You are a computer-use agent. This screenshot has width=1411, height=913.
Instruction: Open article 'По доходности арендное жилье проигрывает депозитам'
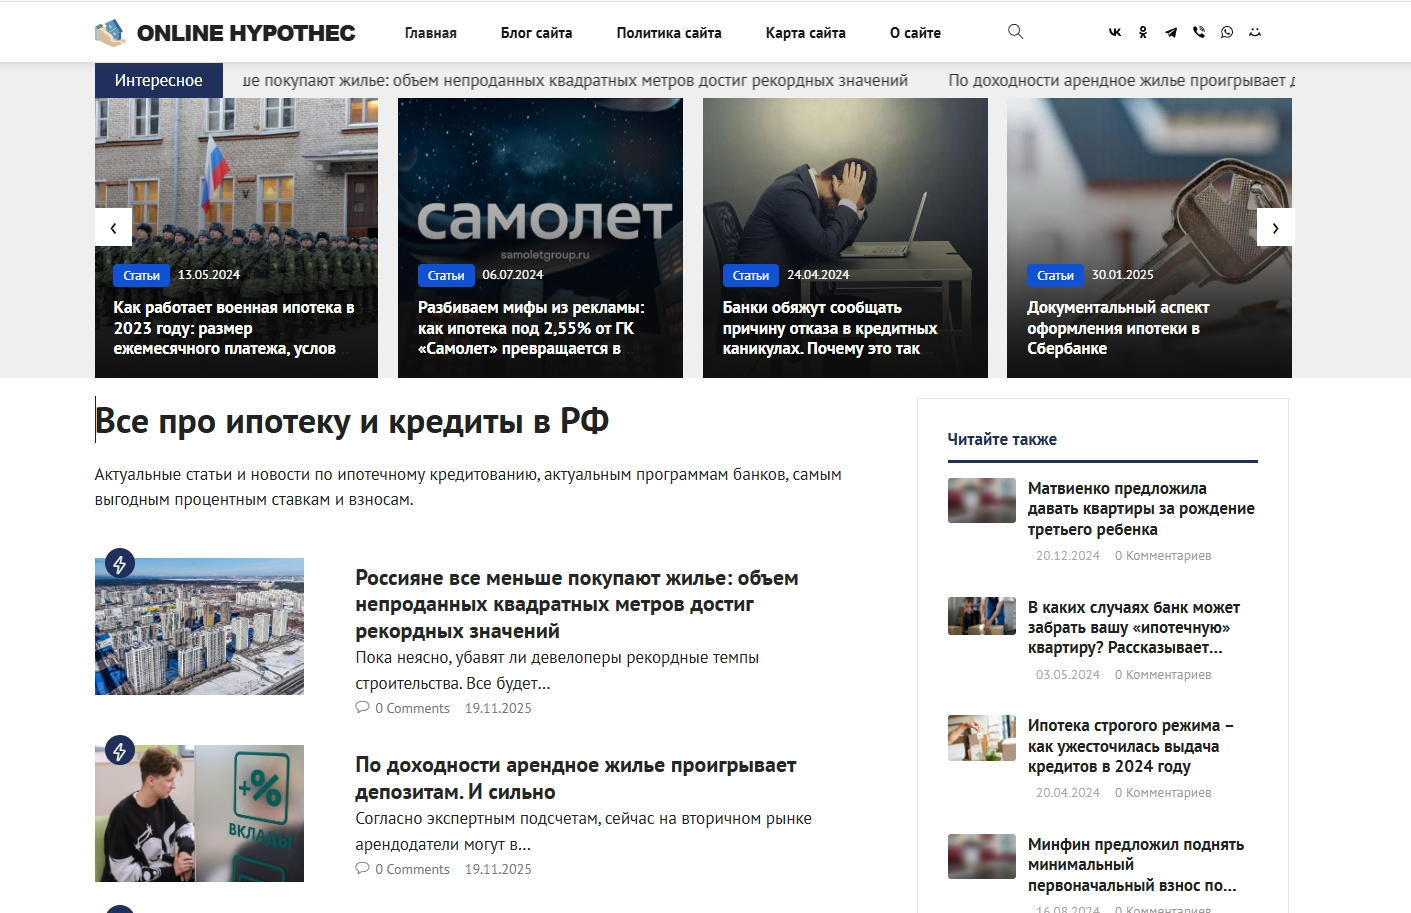[576, 778]
